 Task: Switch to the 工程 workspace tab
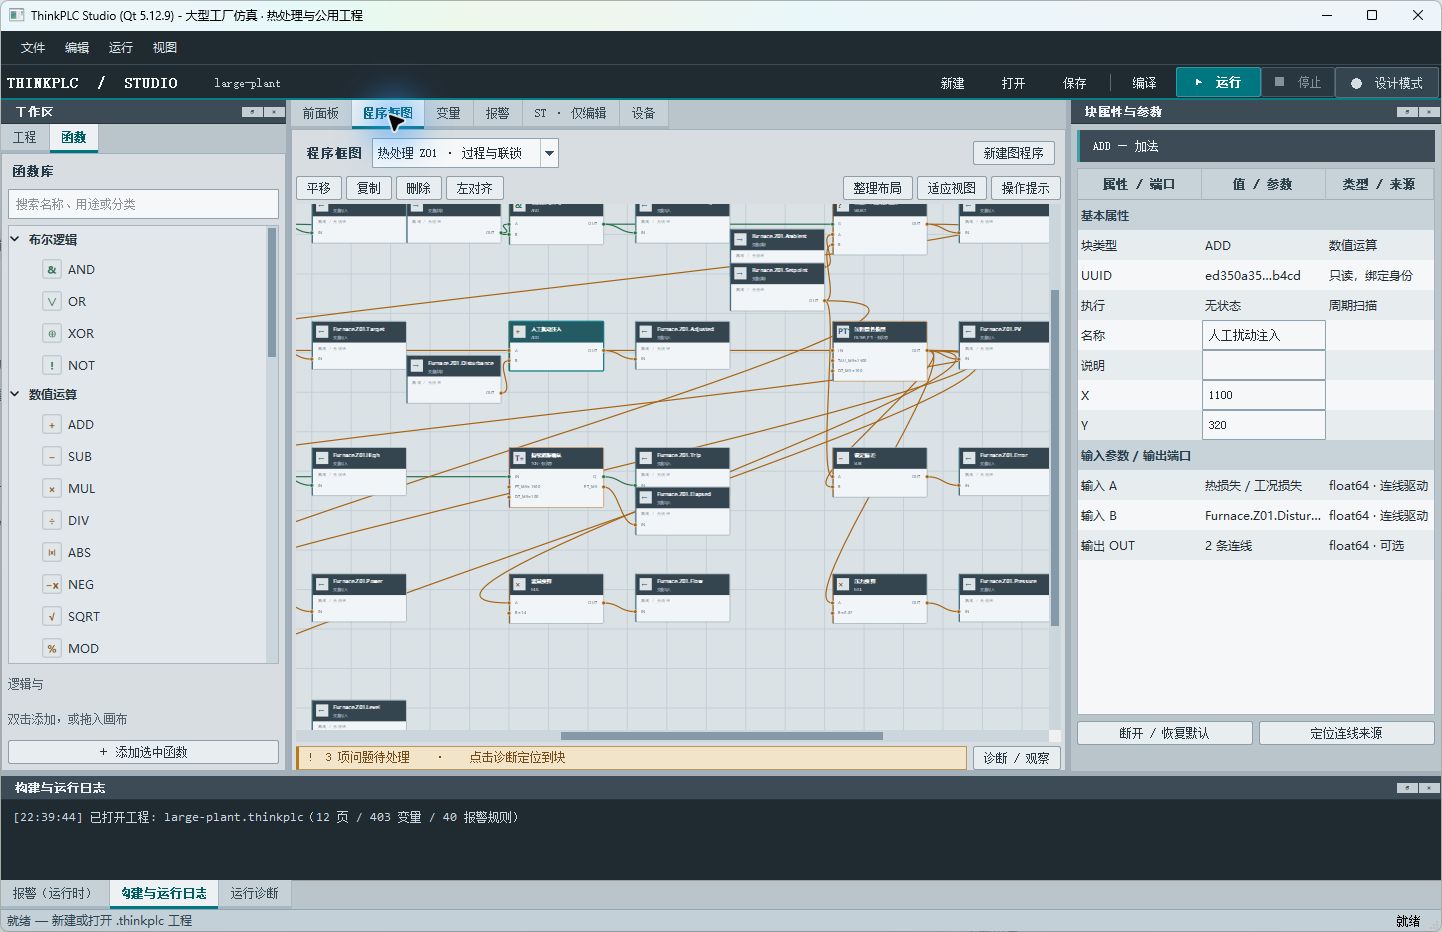25,138
